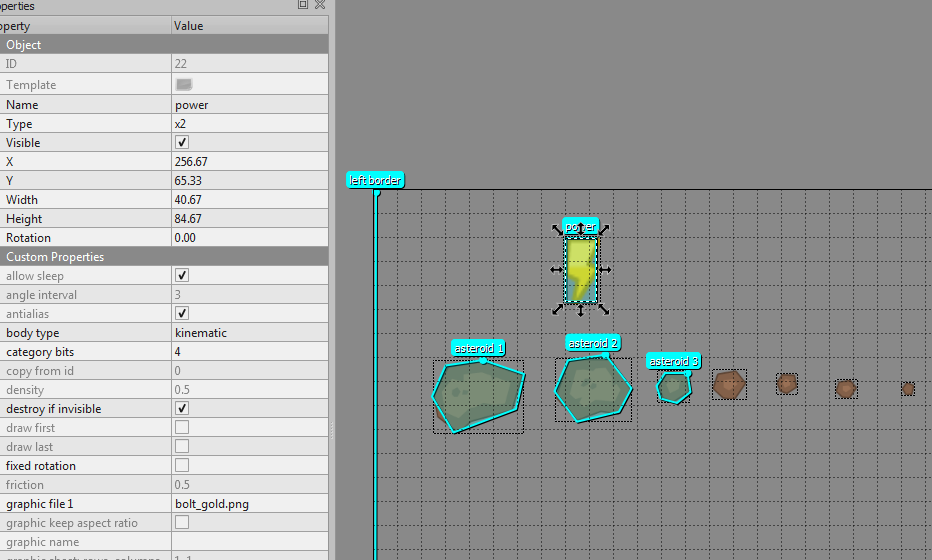Screen dimensions: 932x560
Task: Select the asteroid 3 label
Action: pyautogui.click(x=673, y=361)
